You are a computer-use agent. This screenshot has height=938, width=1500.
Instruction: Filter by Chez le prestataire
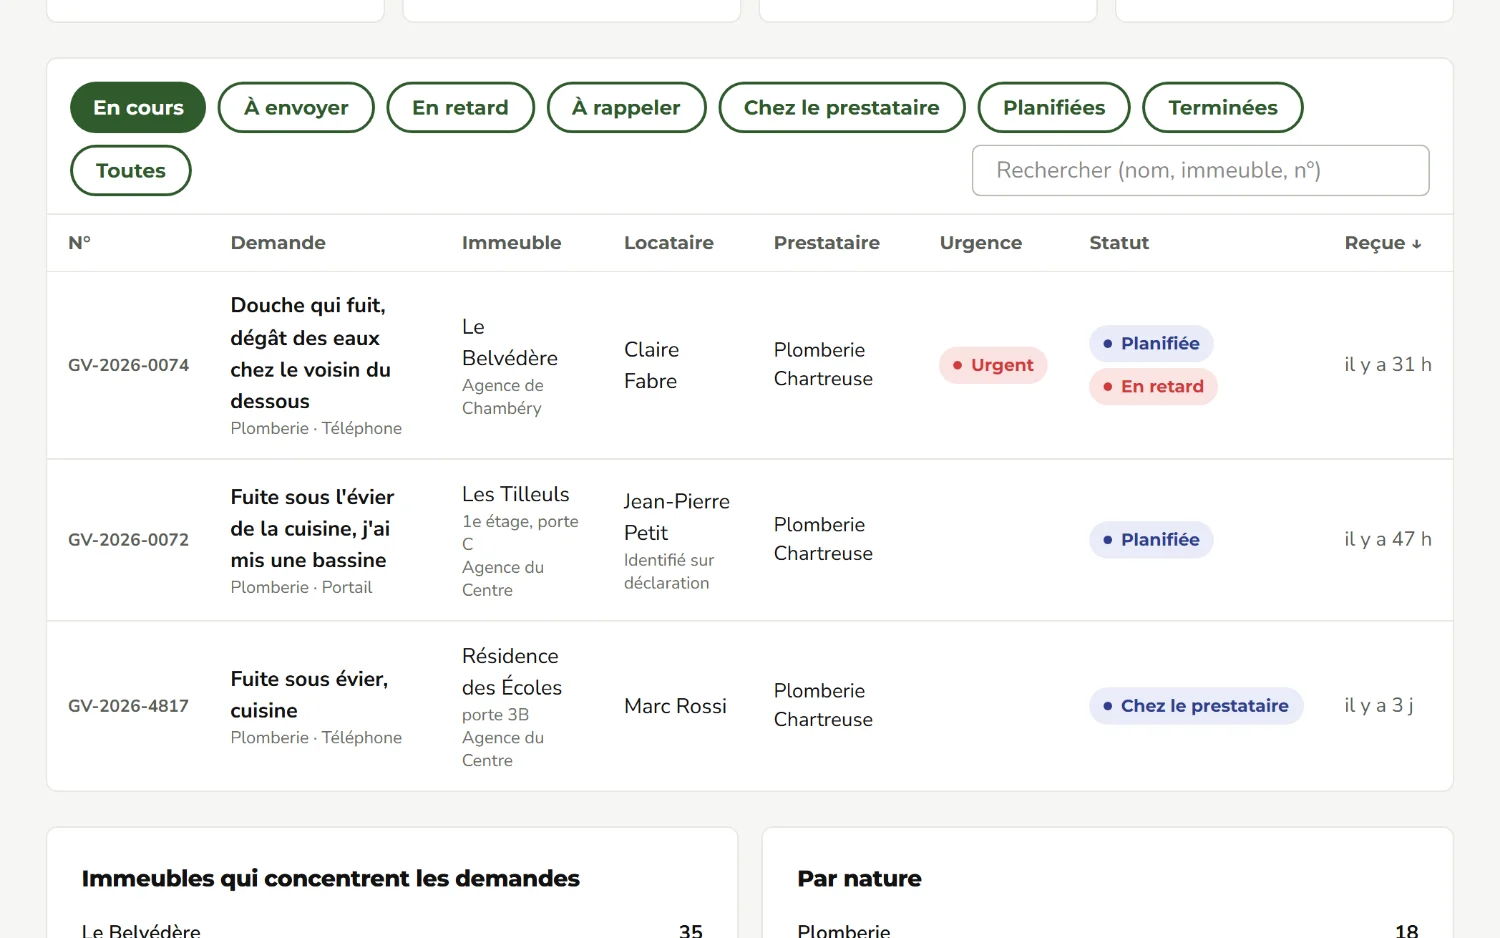coord(842,107)
